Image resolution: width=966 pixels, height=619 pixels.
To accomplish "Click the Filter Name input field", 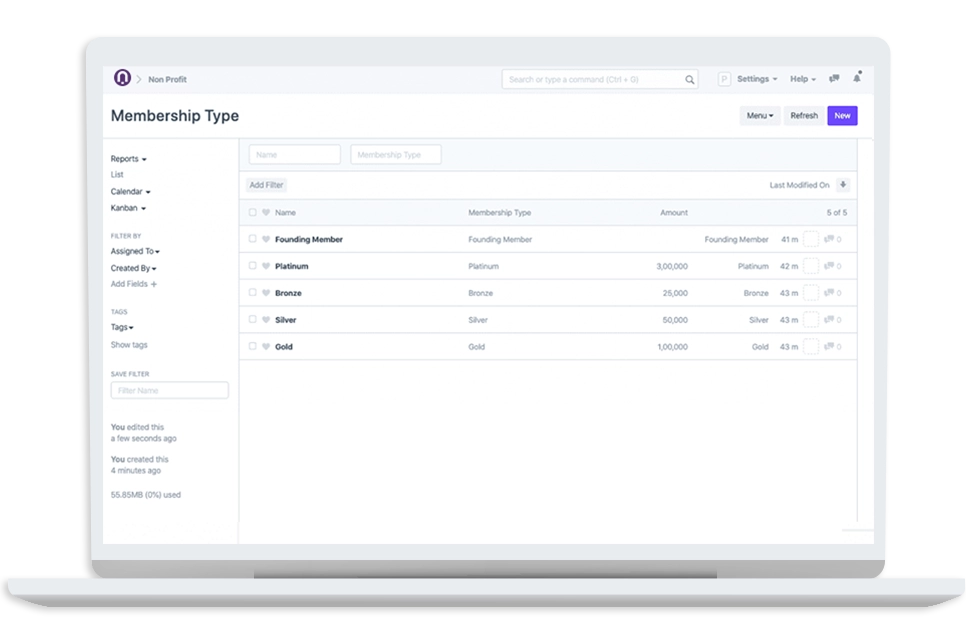I will (169, 390).
